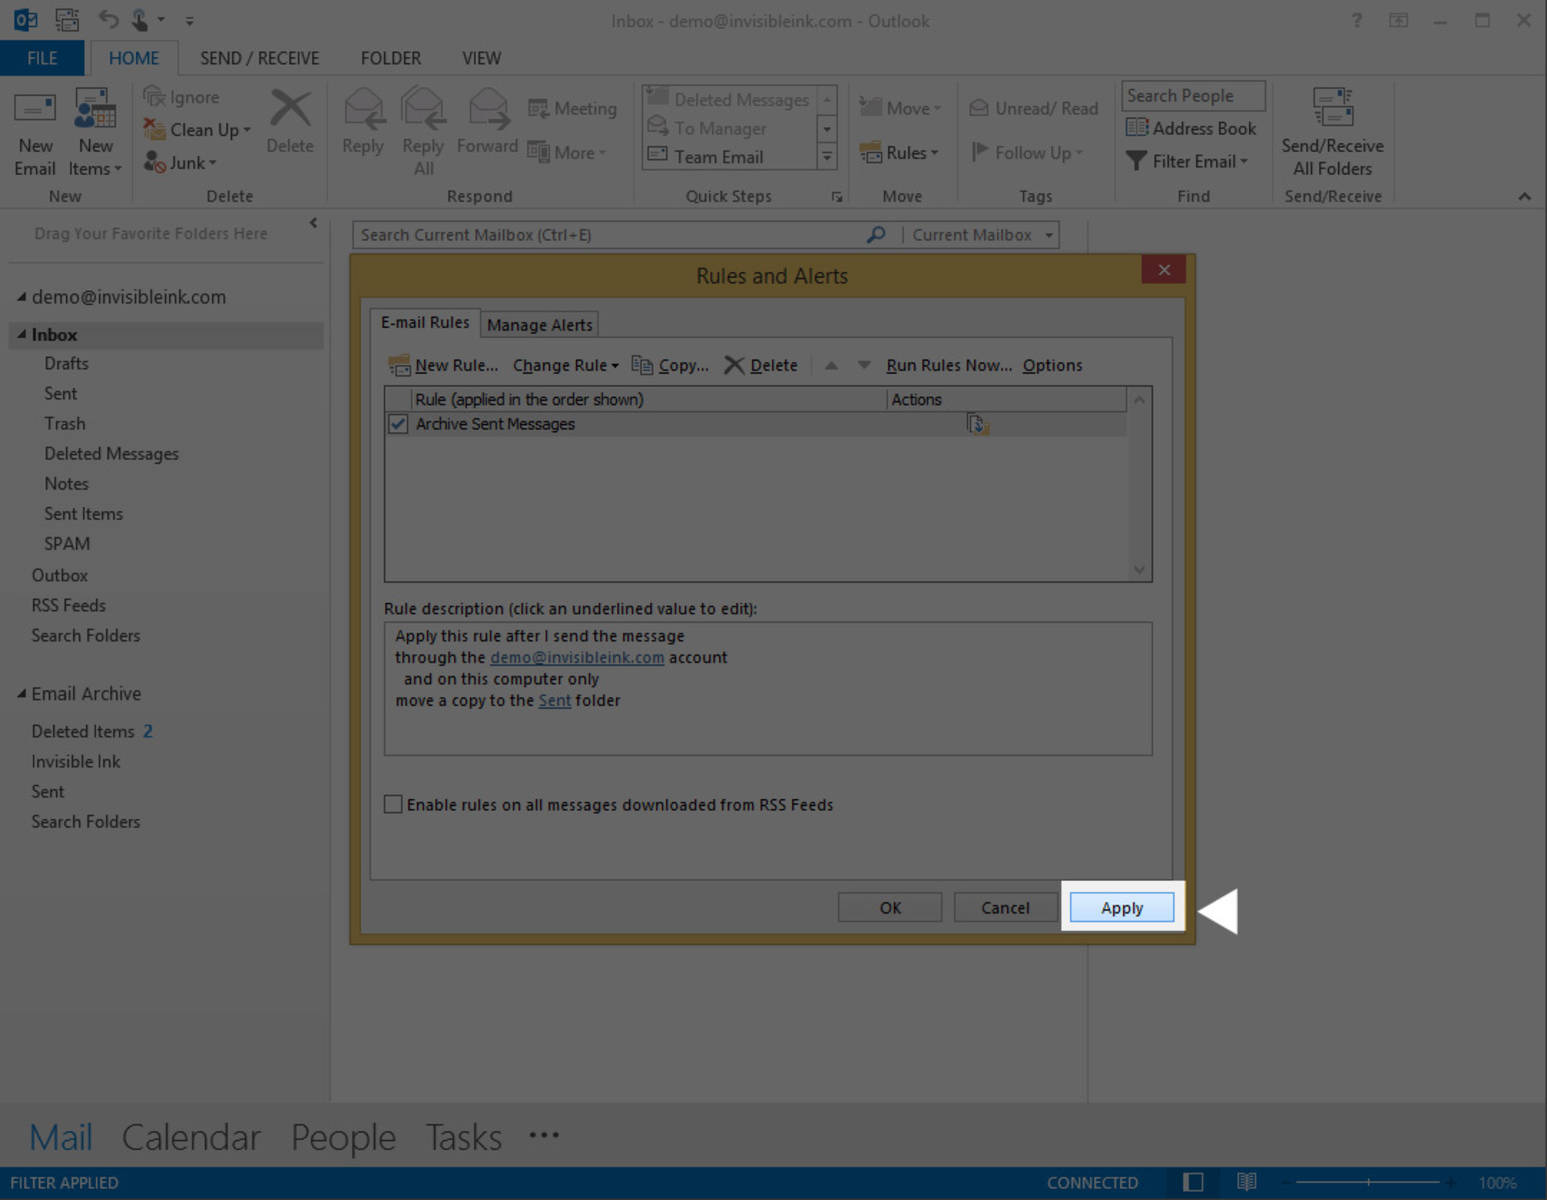Move rule down with the arrow
This screenshot has width=1547, height=1200.
(864, 366)
